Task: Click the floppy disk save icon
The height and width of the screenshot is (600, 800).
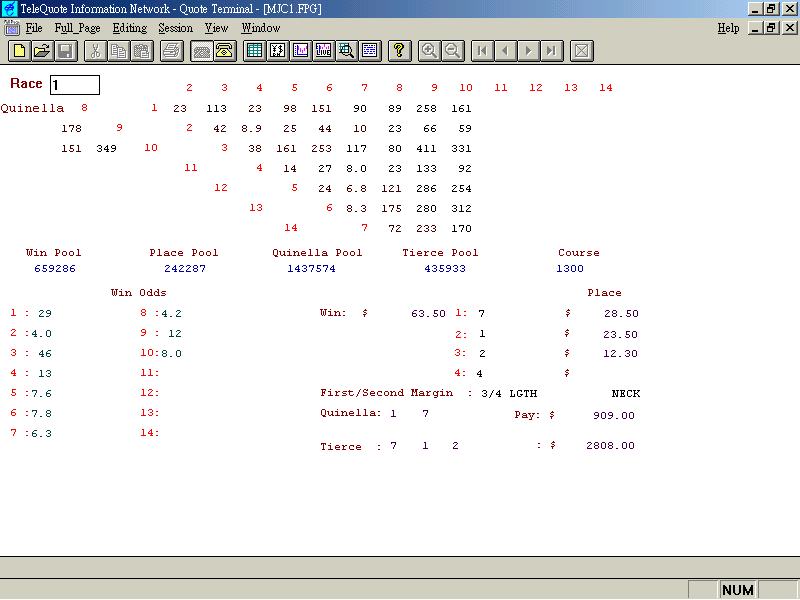Action: pos(66,51)
